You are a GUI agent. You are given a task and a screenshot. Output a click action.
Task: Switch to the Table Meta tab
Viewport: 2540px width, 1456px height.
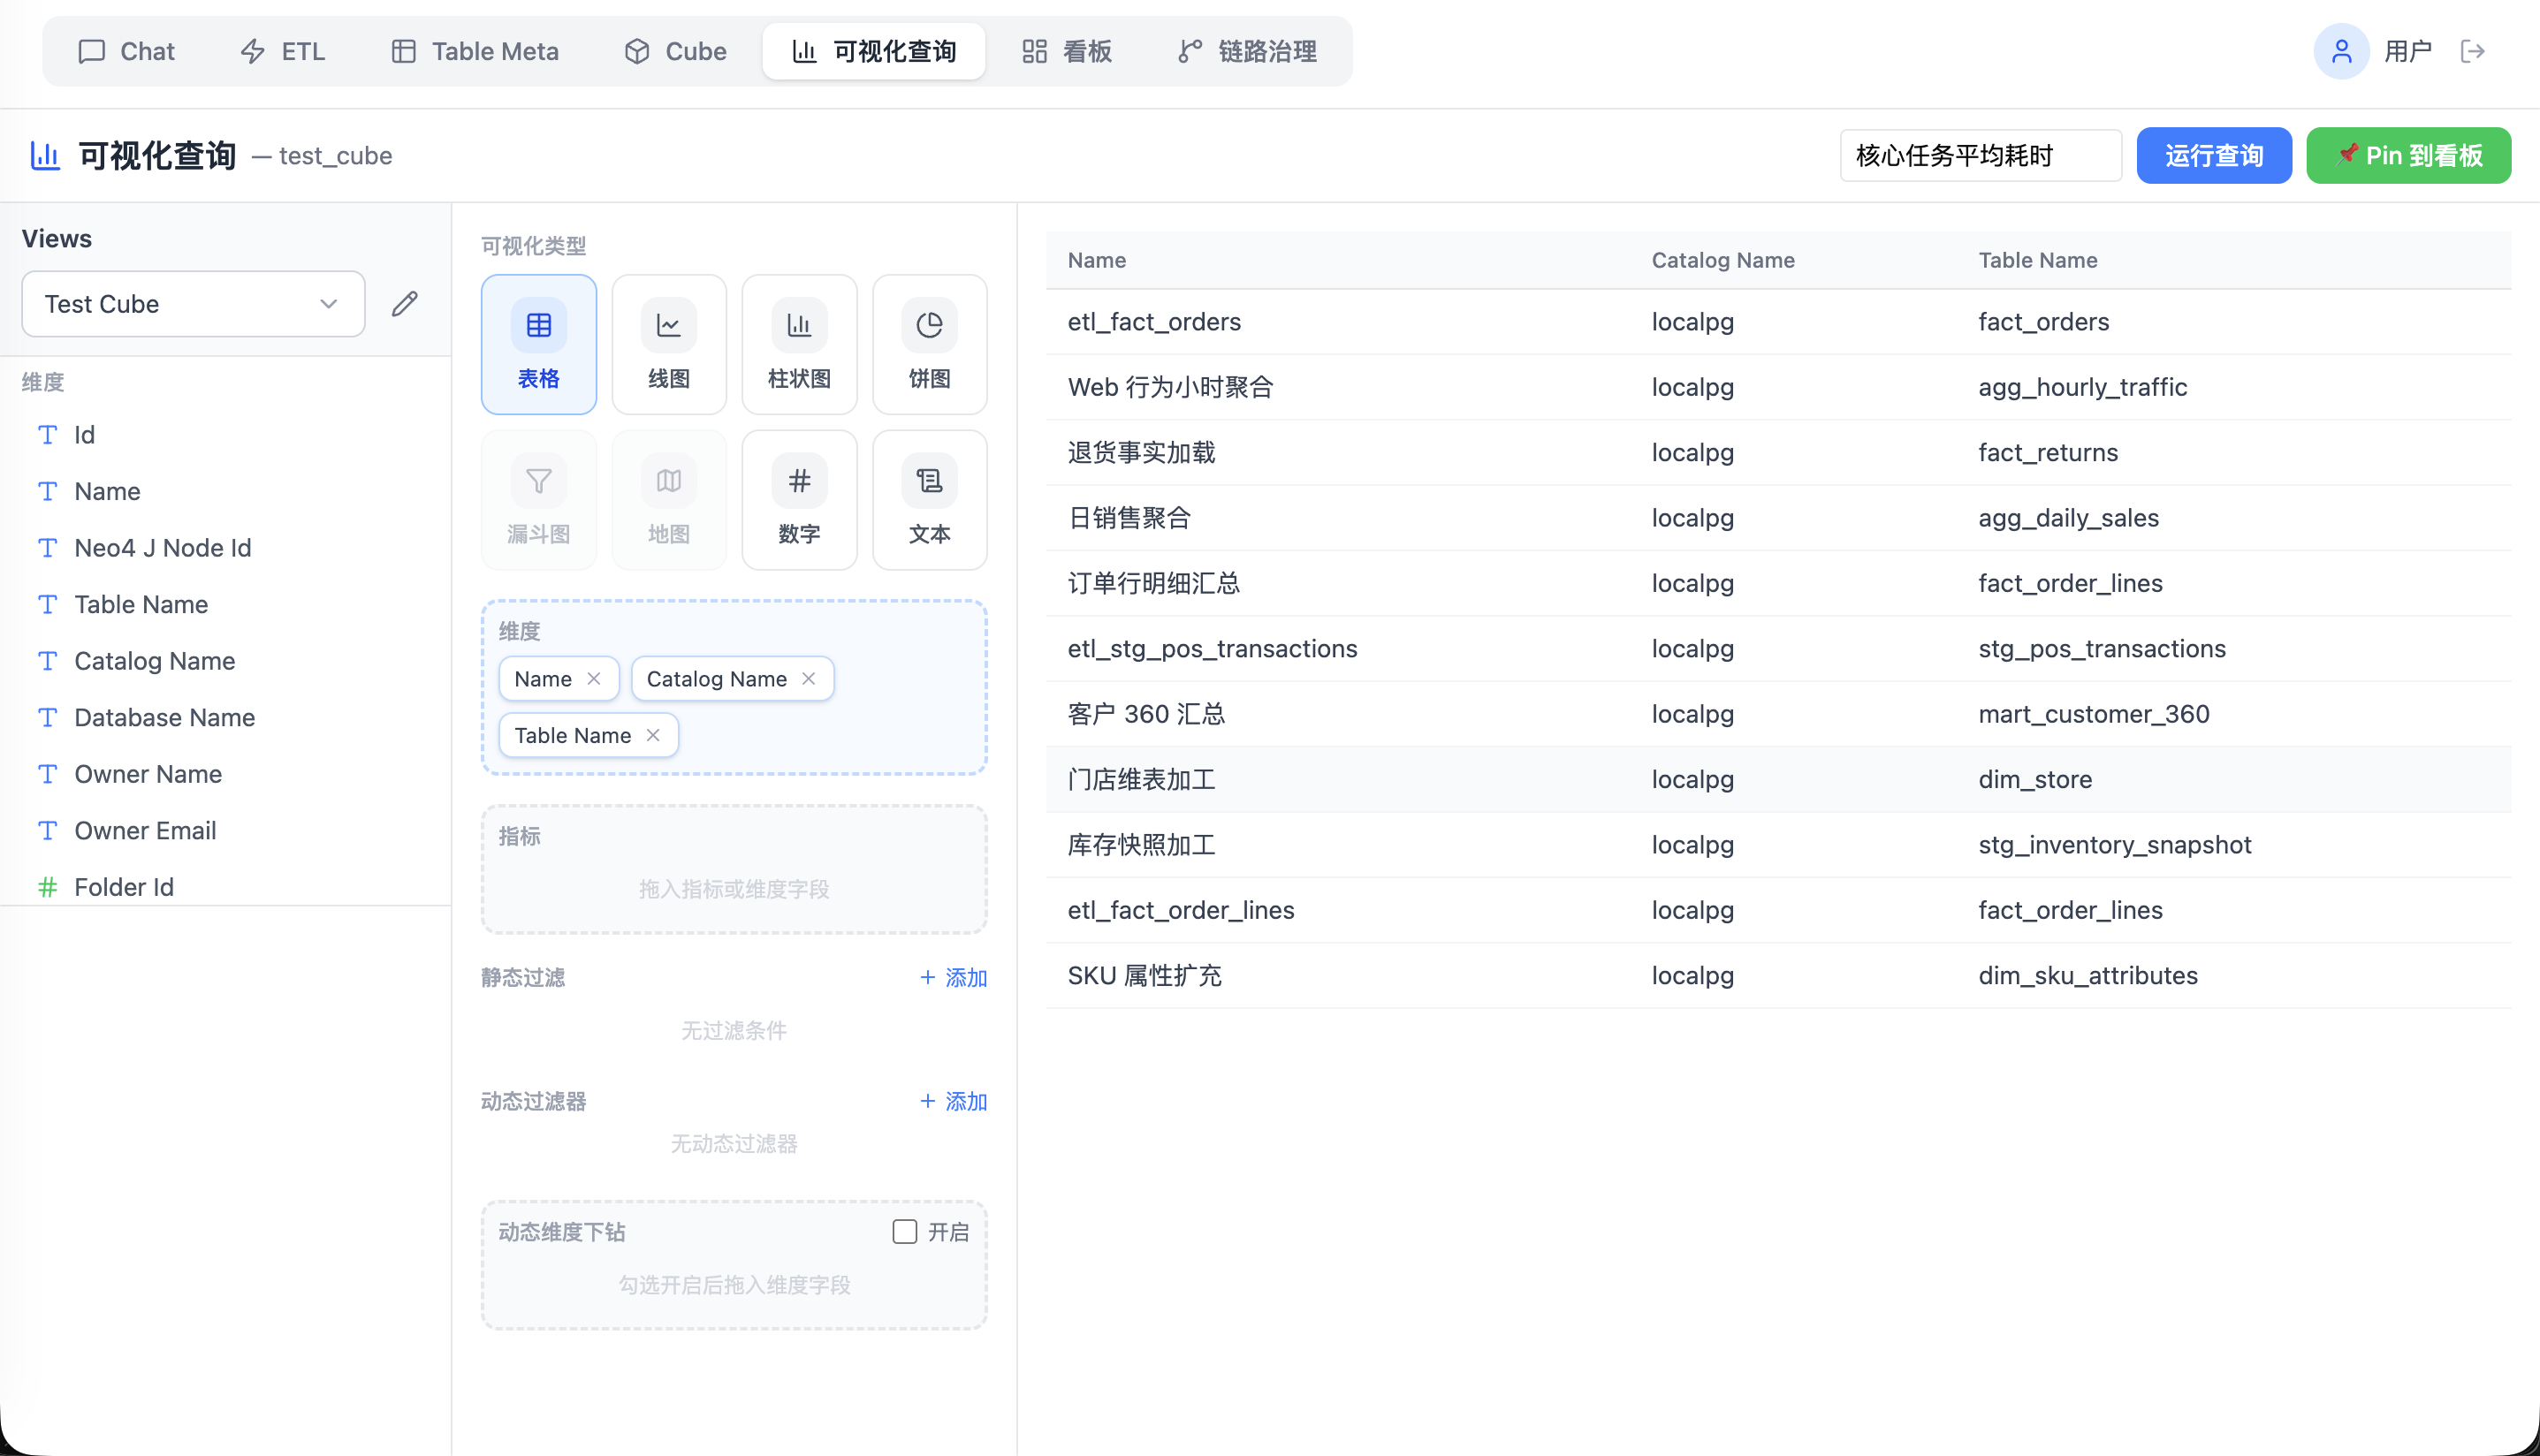[x=474, y=51]
